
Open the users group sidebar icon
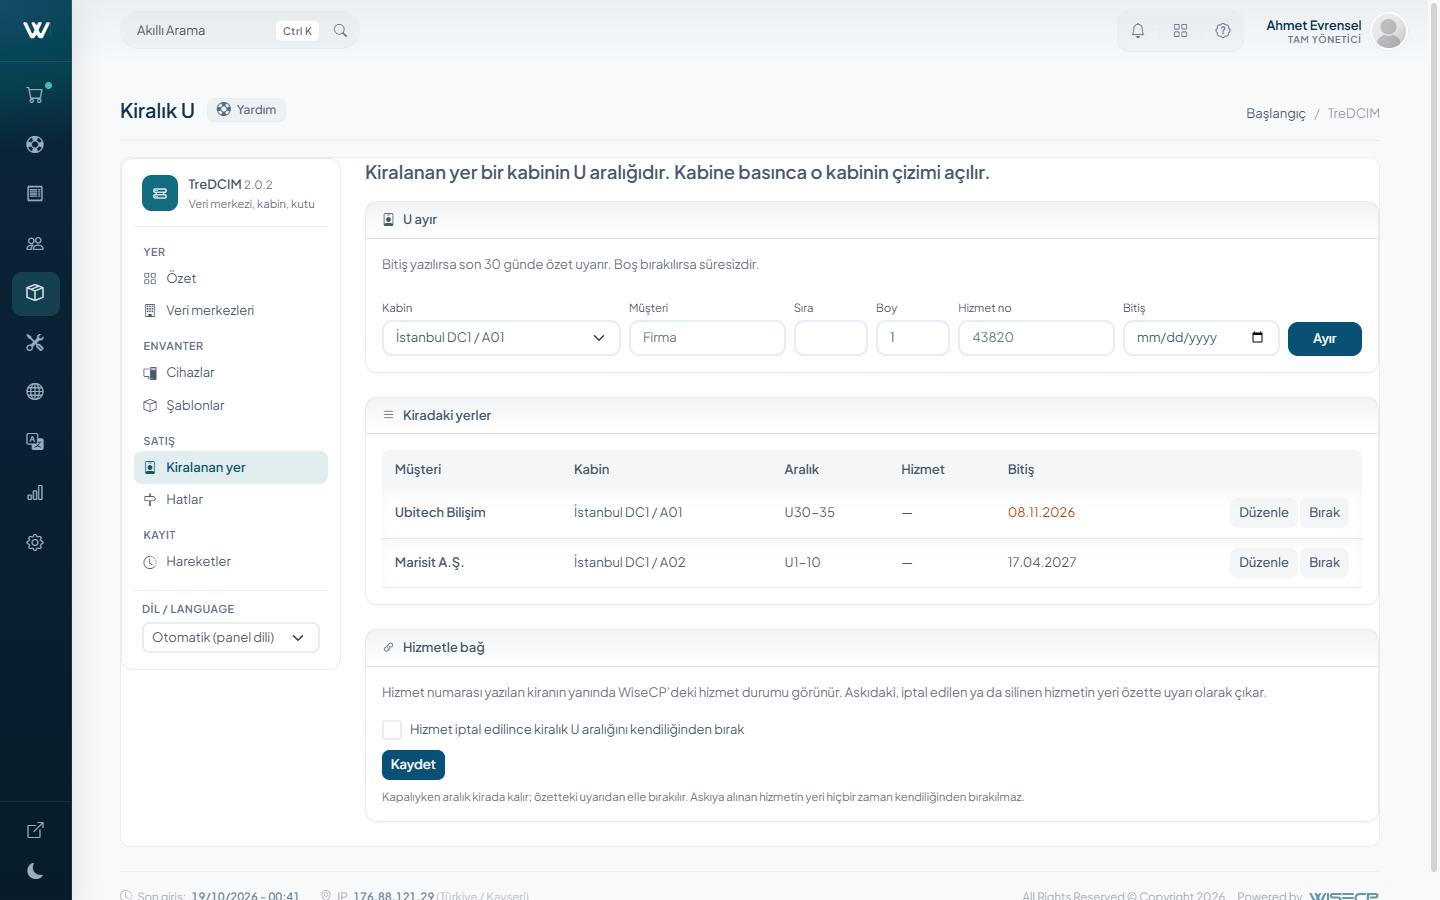pos(35,243)
